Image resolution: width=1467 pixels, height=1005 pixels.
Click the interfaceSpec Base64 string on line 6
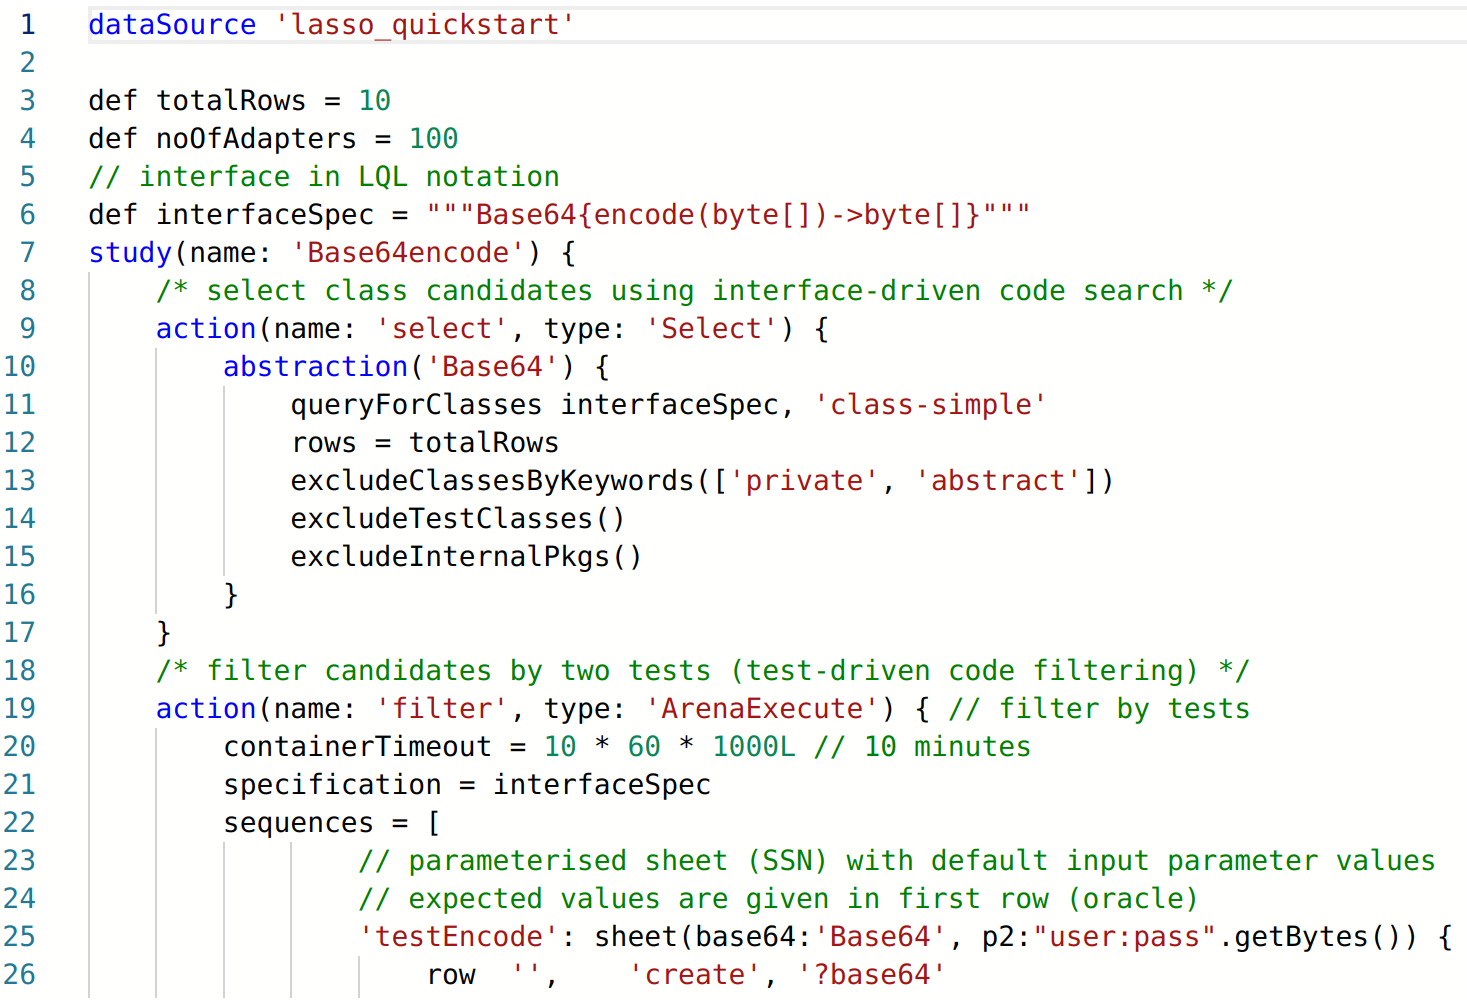[x=728, y=214]
